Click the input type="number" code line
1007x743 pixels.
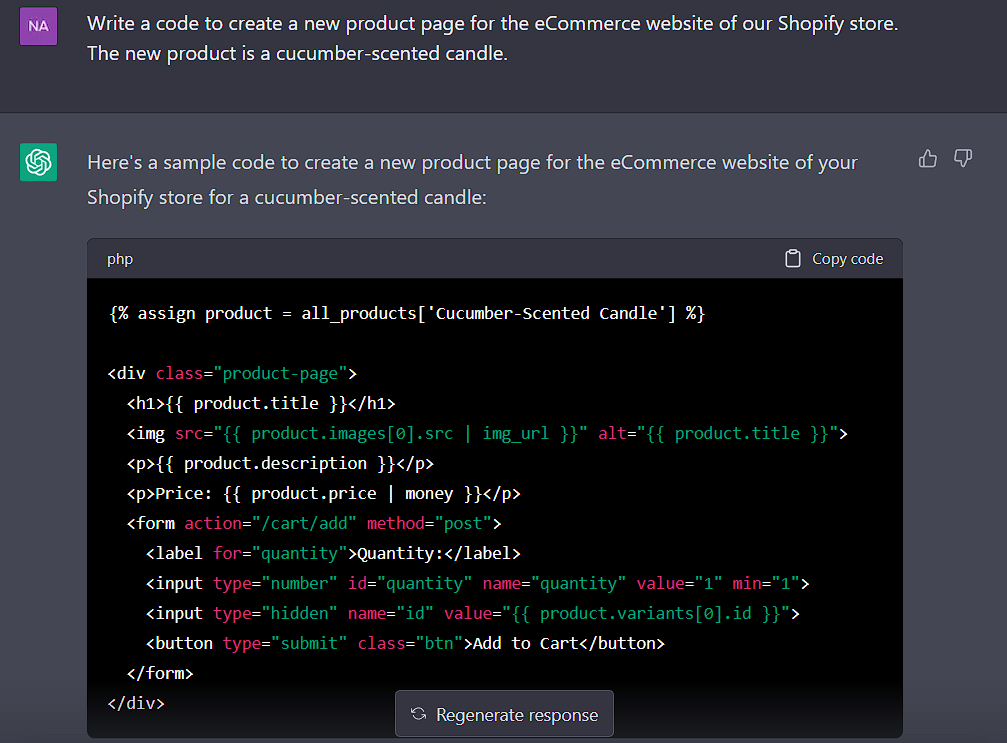coord(478,583)
